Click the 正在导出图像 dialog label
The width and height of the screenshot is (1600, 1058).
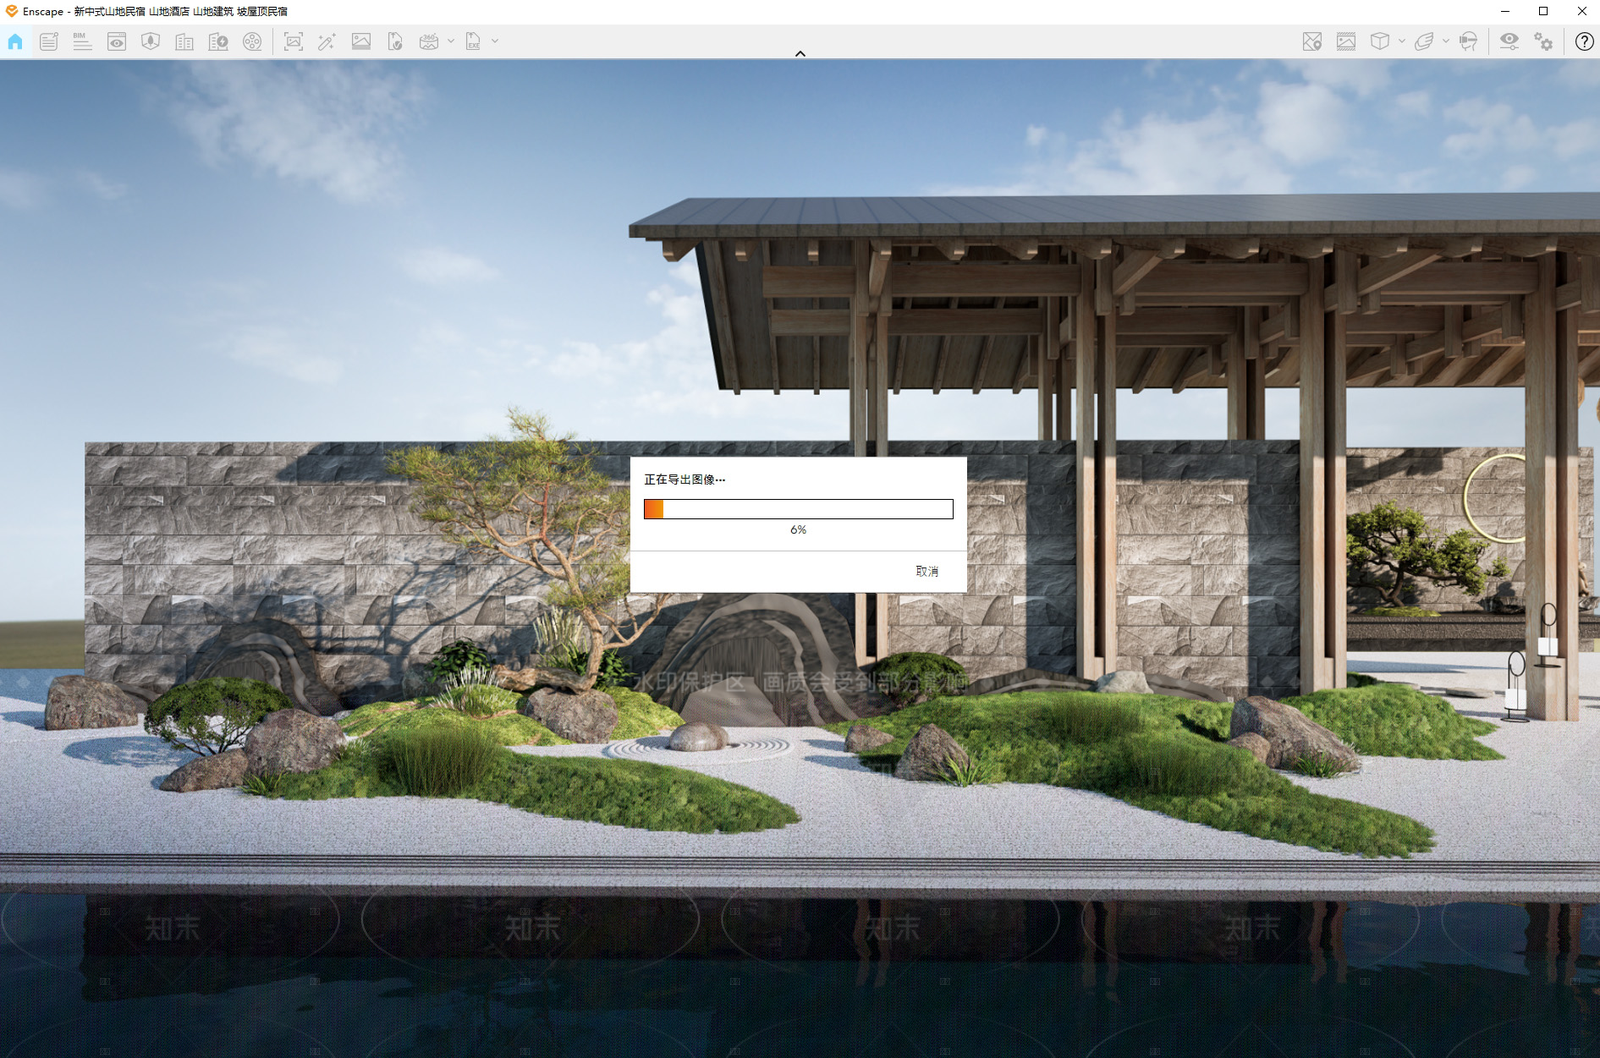pos(685,480)
